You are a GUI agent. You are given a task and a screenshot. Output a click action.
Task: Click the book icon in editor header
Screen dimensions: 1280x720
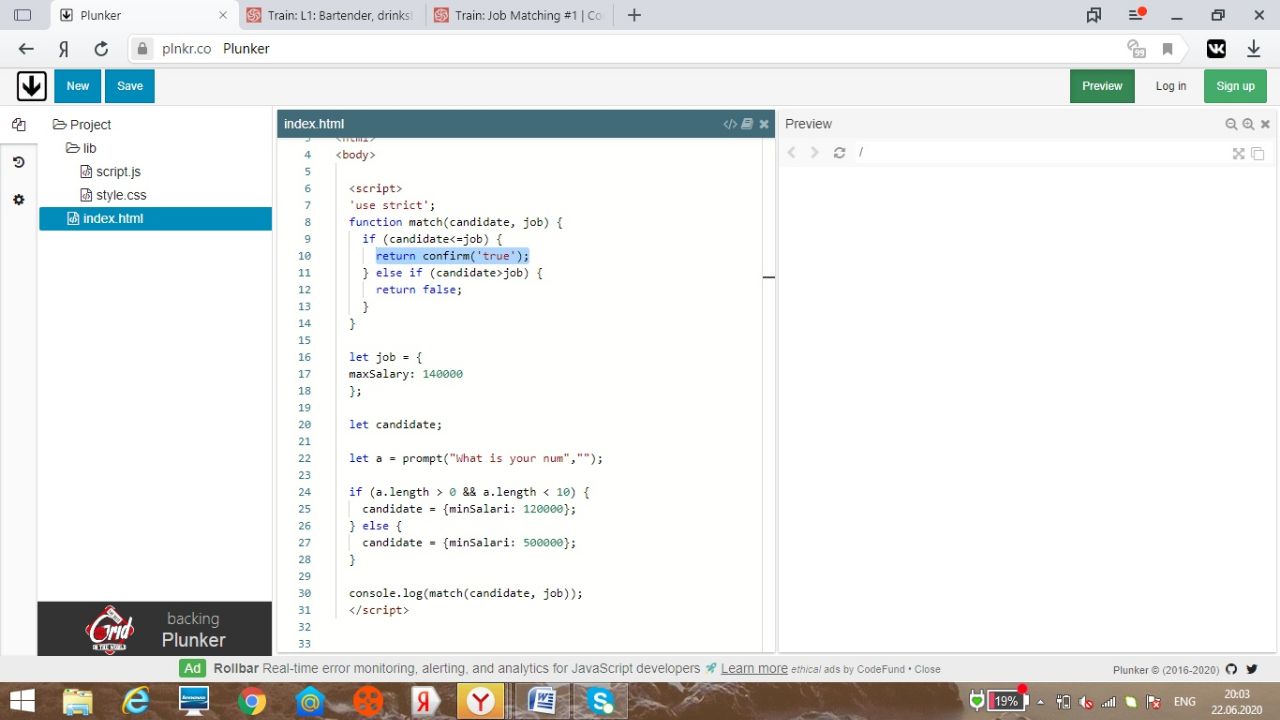tap(747, 124)
